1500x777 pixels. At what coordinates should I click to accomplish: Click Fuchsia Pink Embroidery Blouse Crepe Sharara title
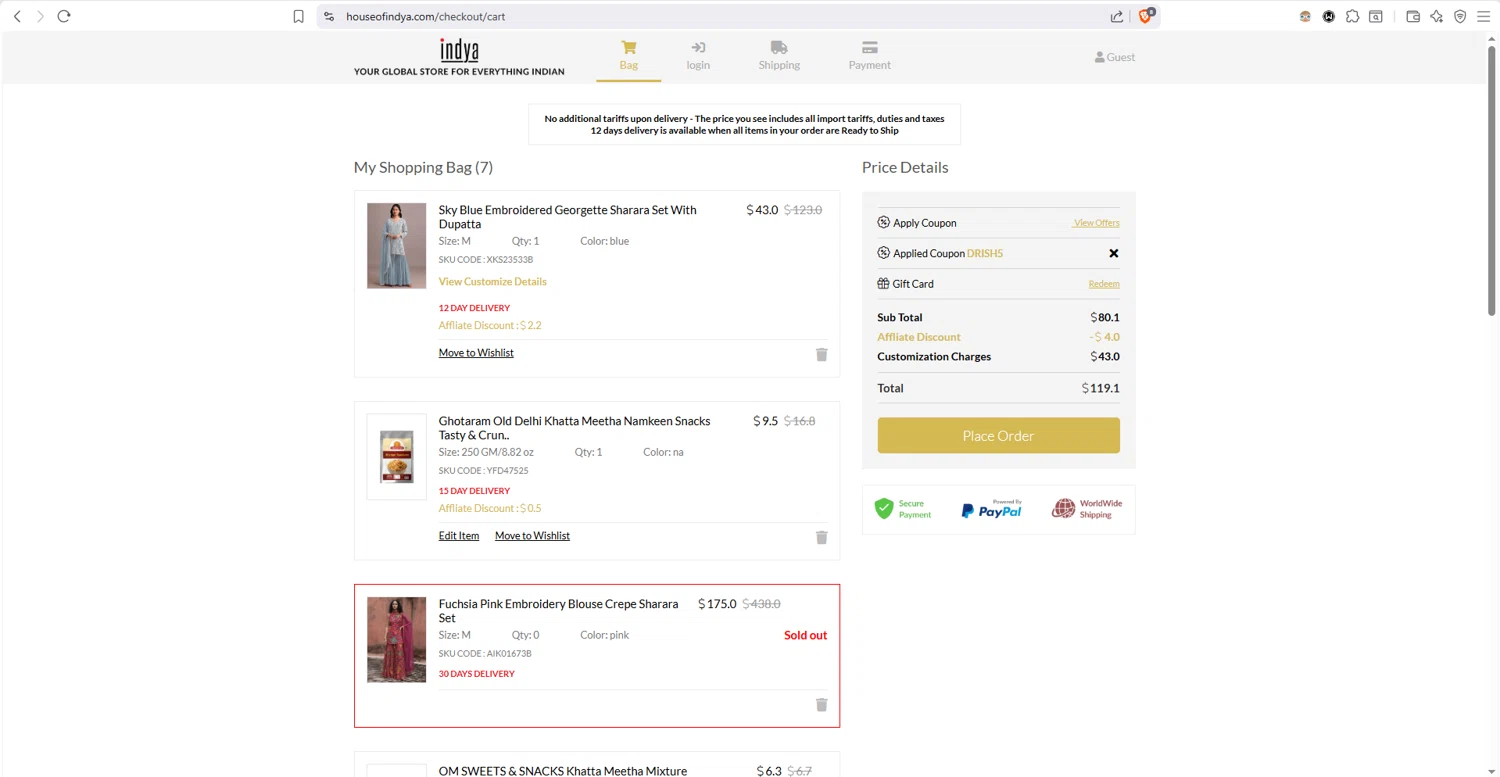click(558, 611)
